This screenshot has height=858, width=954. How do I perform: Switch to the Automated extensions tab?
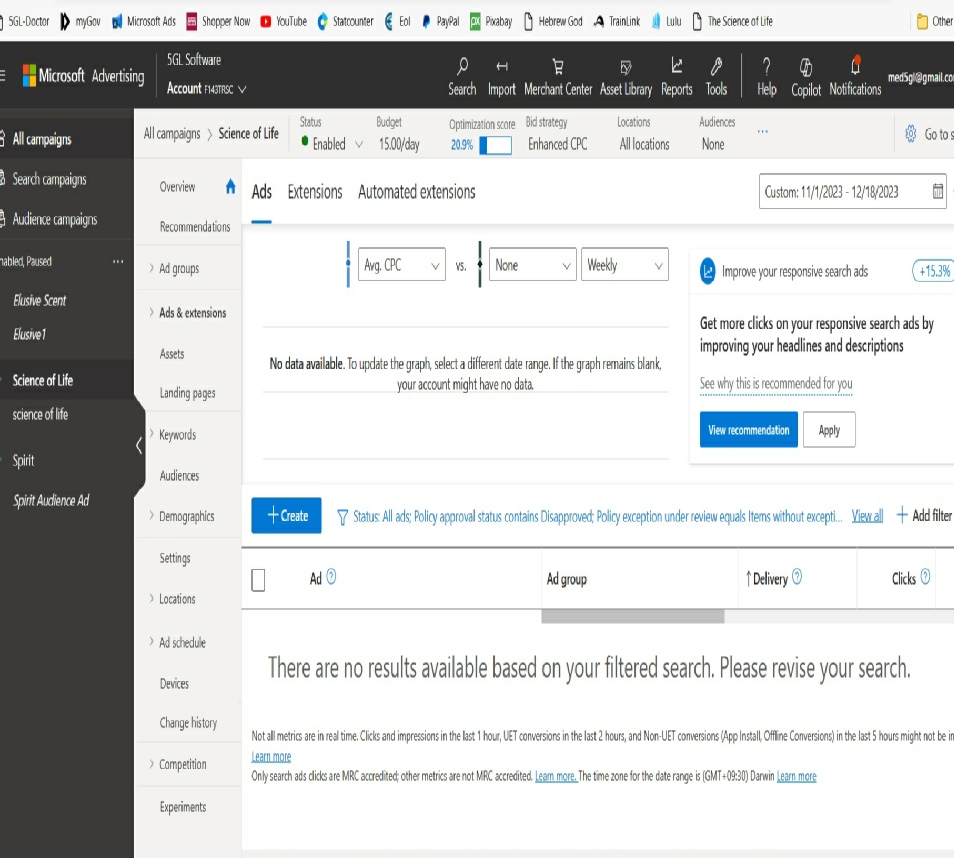[x=417, y=192]
